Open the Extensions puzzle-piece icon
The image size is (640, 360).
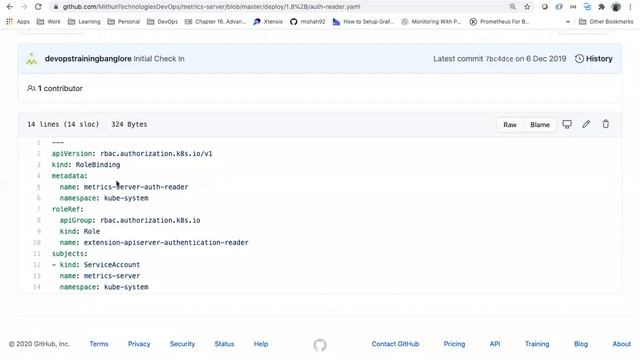click(x=602, y=7)
